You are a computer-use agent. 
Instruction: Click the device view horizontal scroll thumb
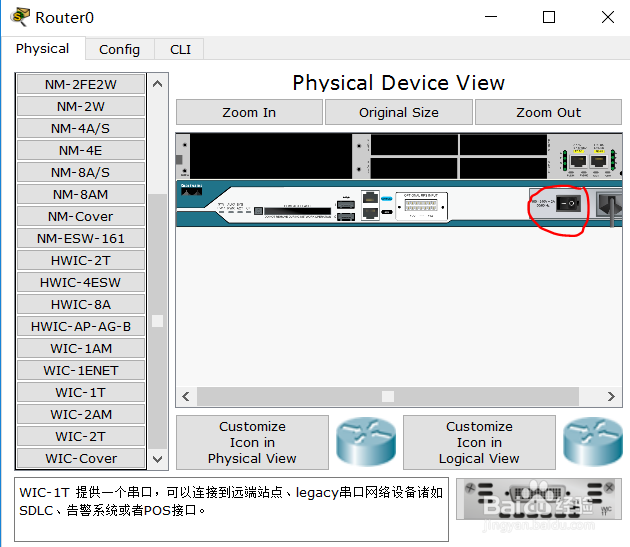388,397
